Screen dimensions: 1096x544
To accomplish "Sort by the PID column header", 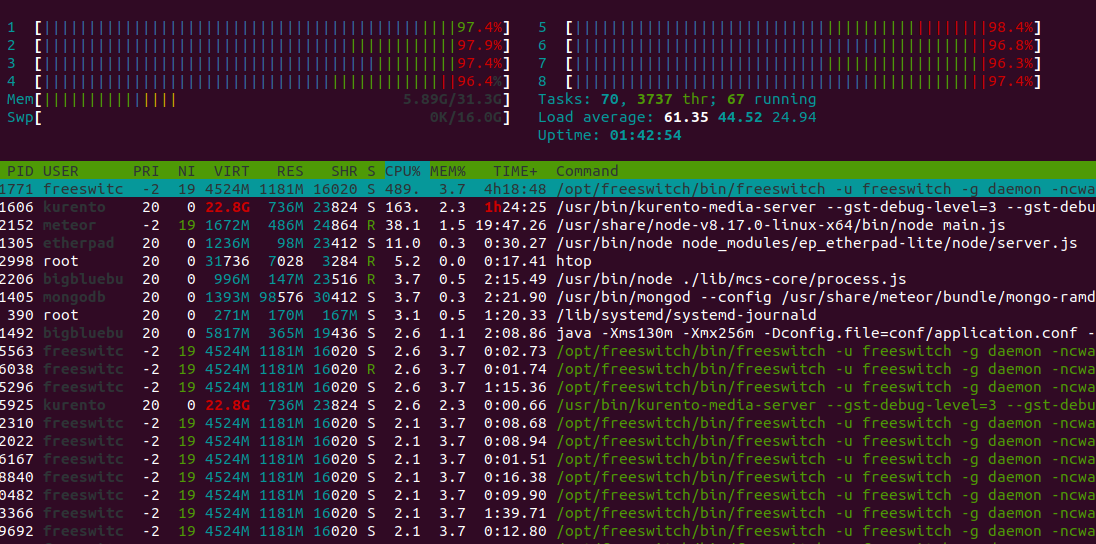I will click(x=20, y=171).
